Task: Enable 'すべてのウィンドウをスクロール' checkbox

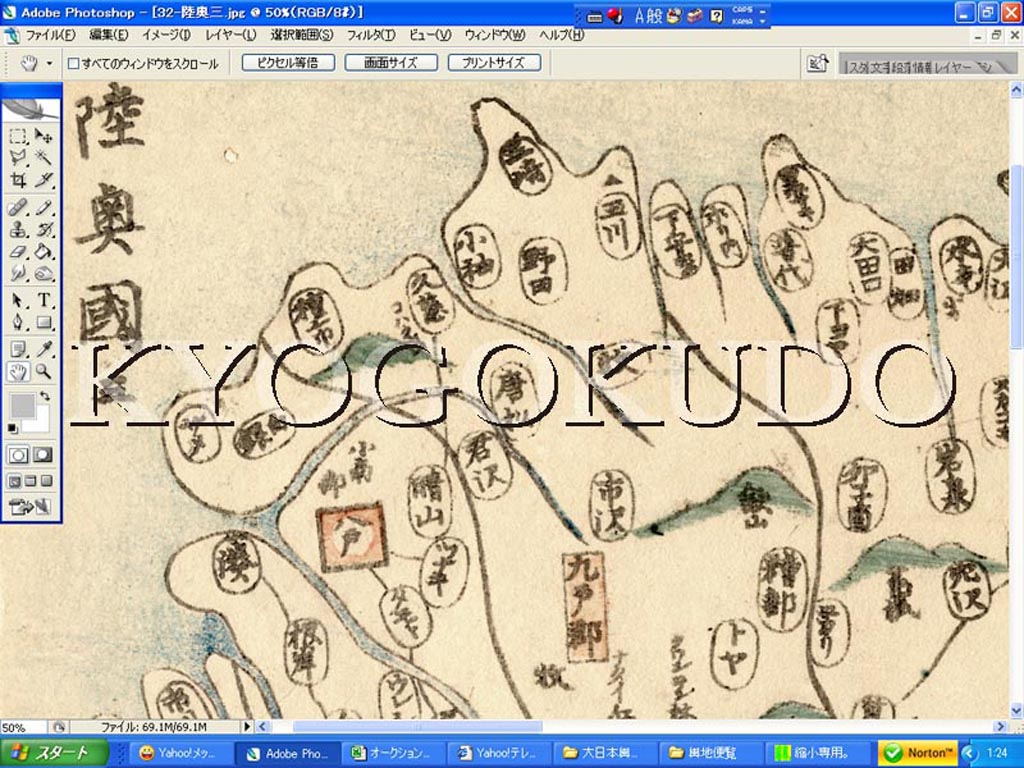Action: pos(74,63)
